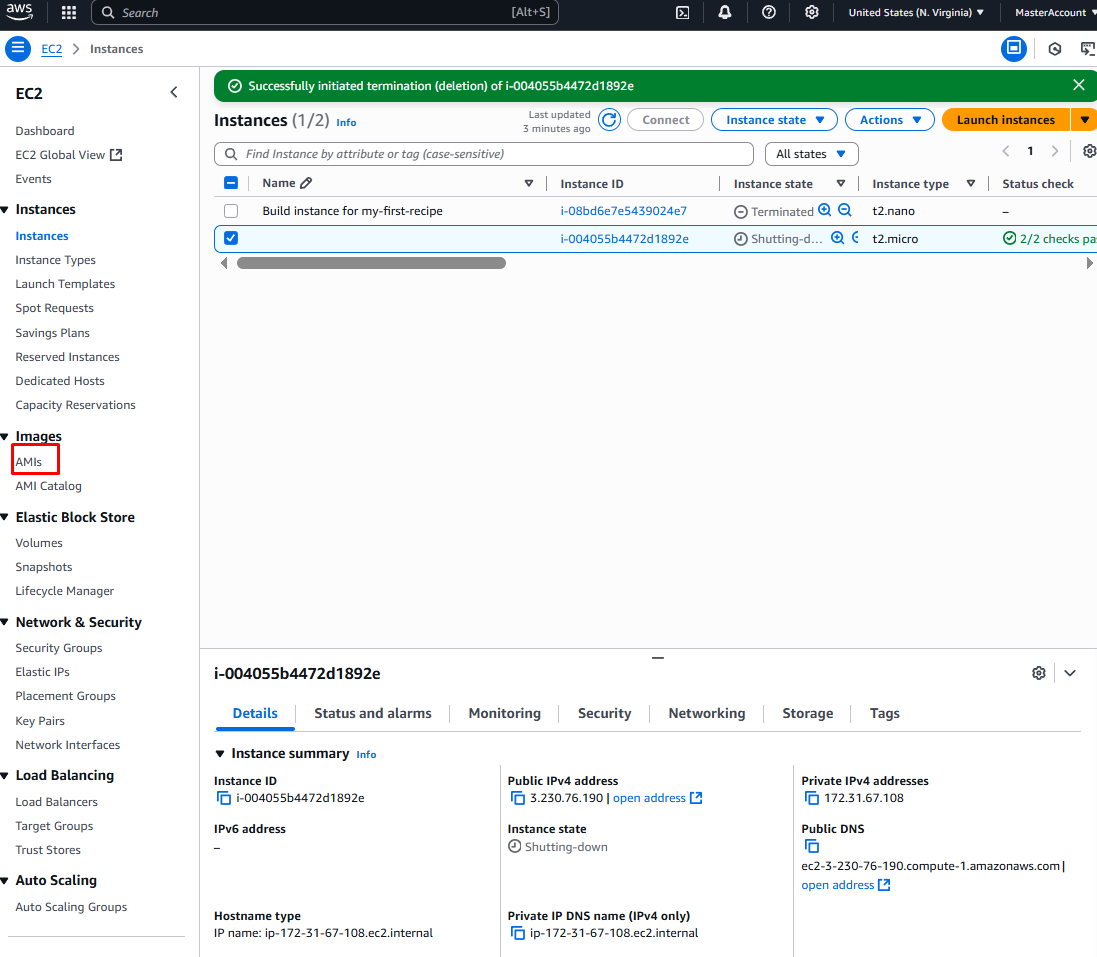Open the AWS services grid menu
Image resolution: width=1097 pixels, height=957 pixels.
[69, 13]
